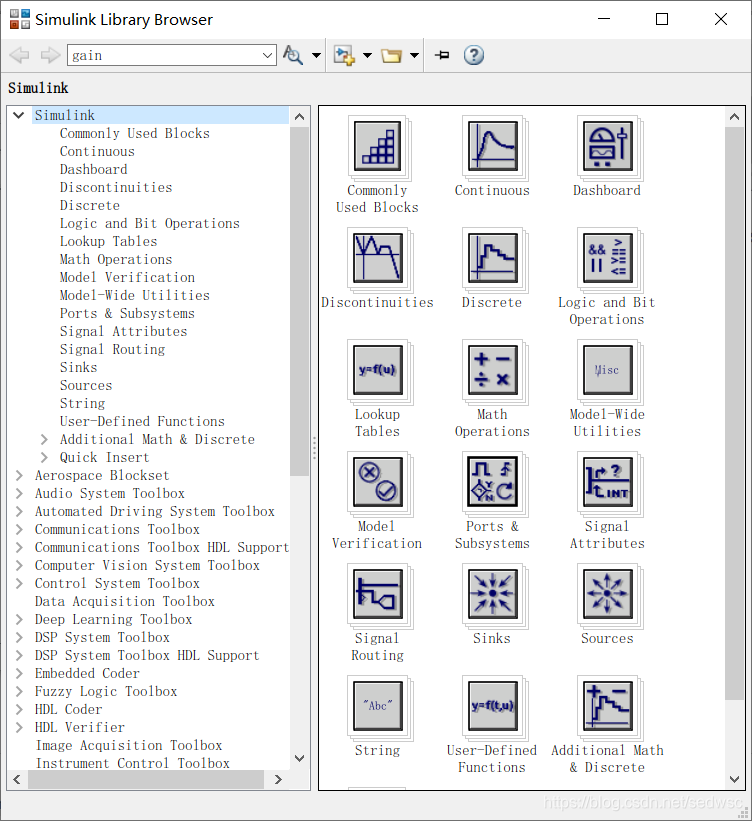Select Sinks in the library tree
The width and height of the screenshot is (752, 821).
tap(78, 367)
